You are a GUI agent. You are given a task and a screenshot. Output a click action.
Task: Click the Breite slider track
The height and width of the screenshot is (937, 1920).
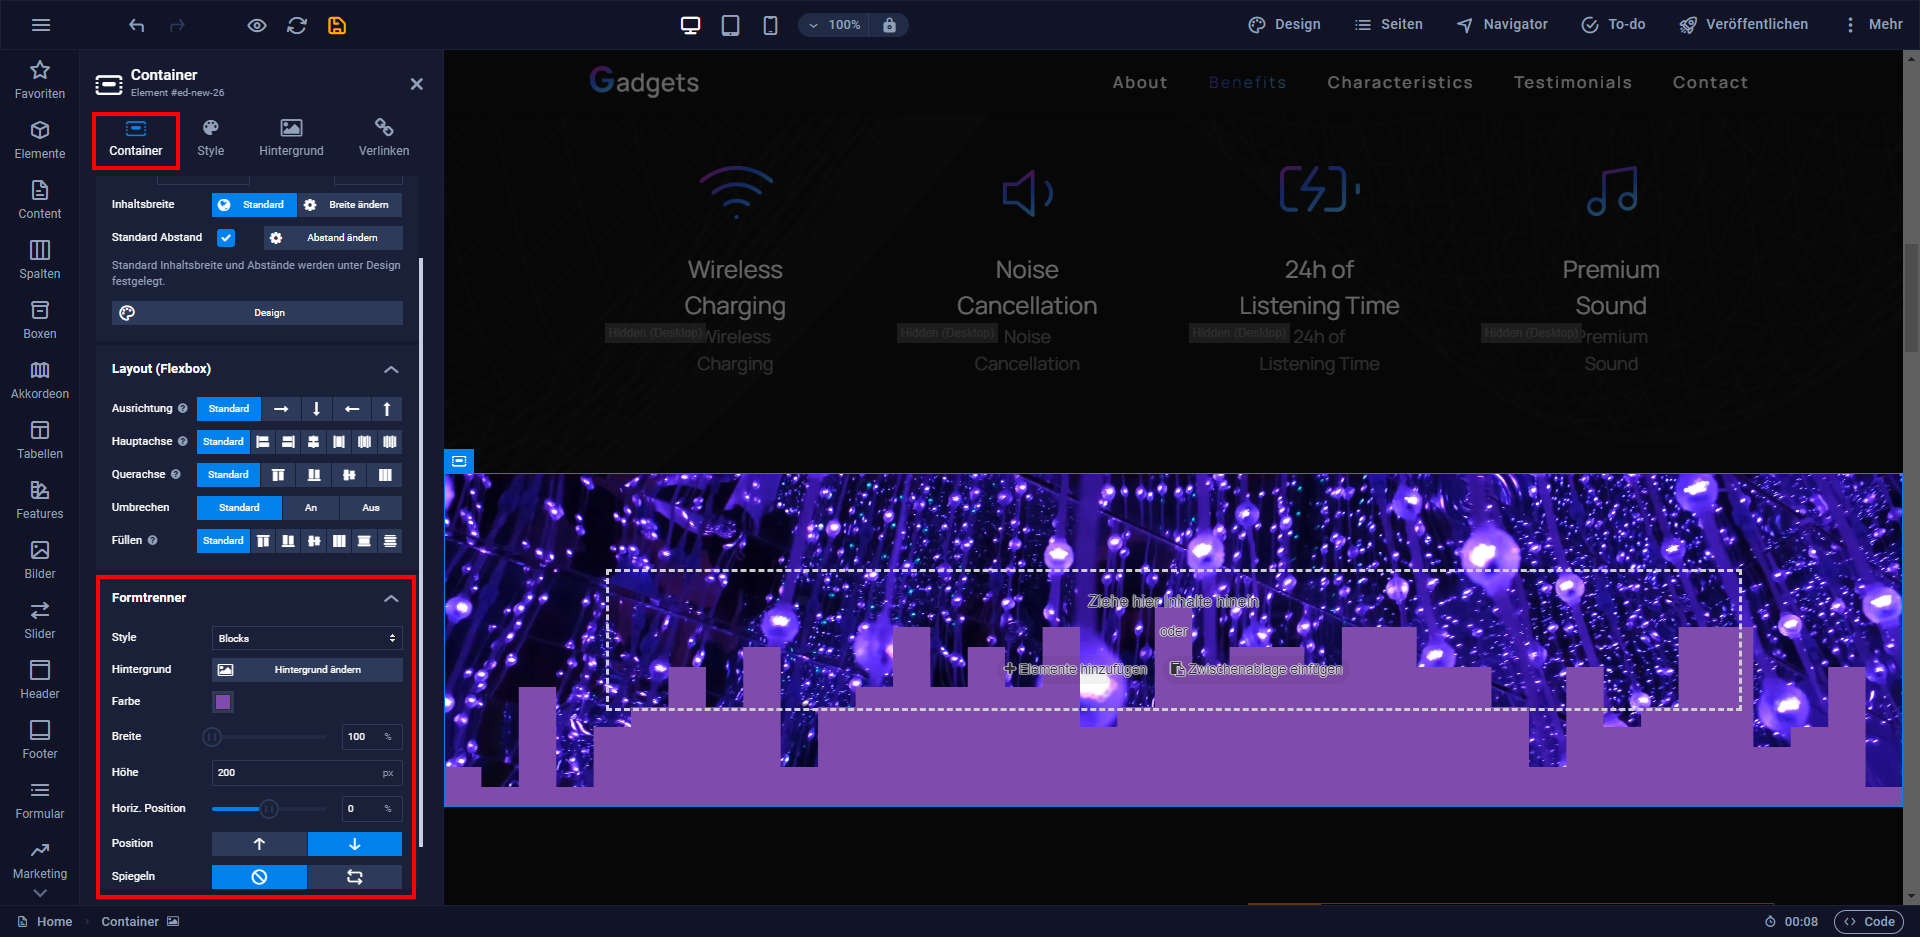point(268,737)
